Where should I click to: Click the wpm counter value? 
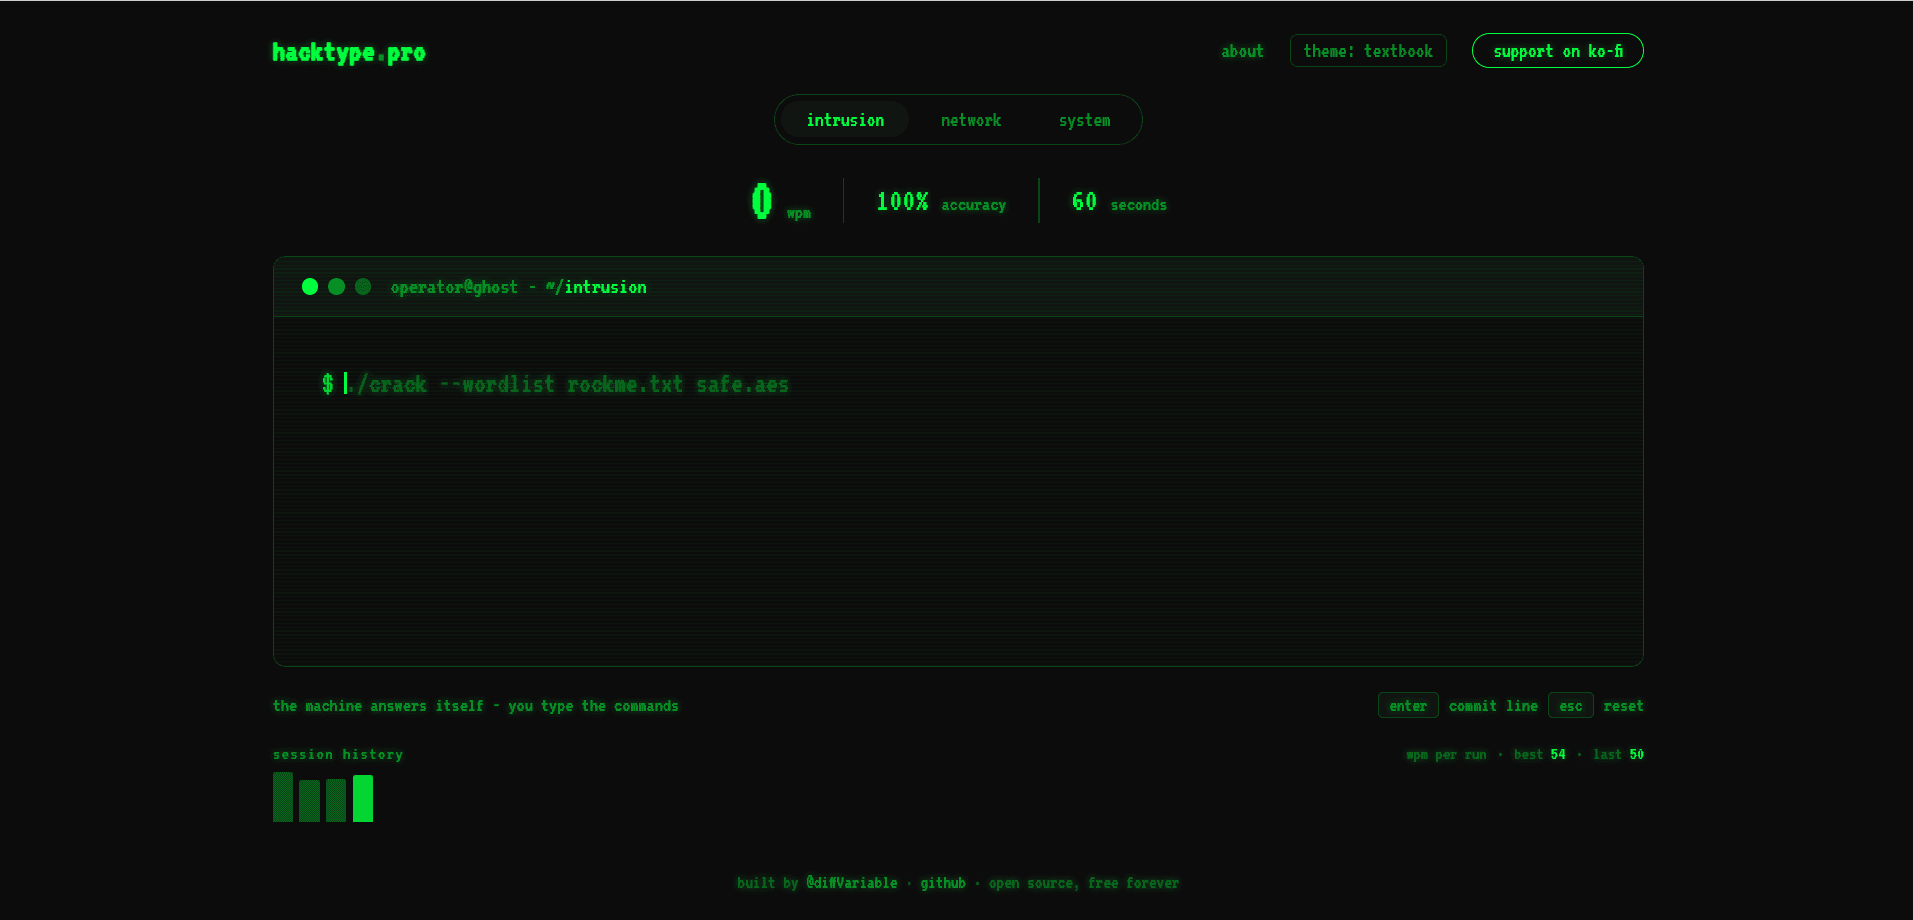(x=762, y=201)
